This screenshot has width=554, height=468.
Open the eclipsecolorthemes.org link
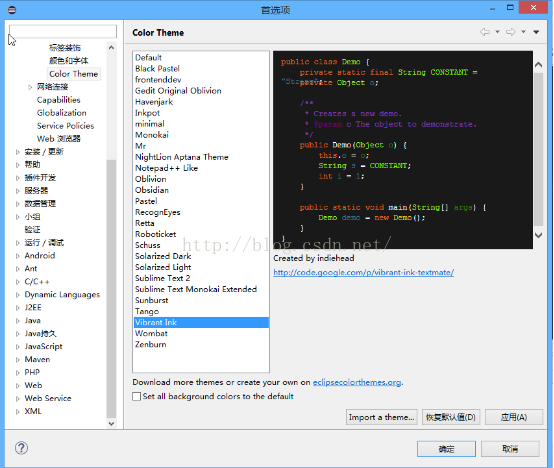tap(357, 382)
